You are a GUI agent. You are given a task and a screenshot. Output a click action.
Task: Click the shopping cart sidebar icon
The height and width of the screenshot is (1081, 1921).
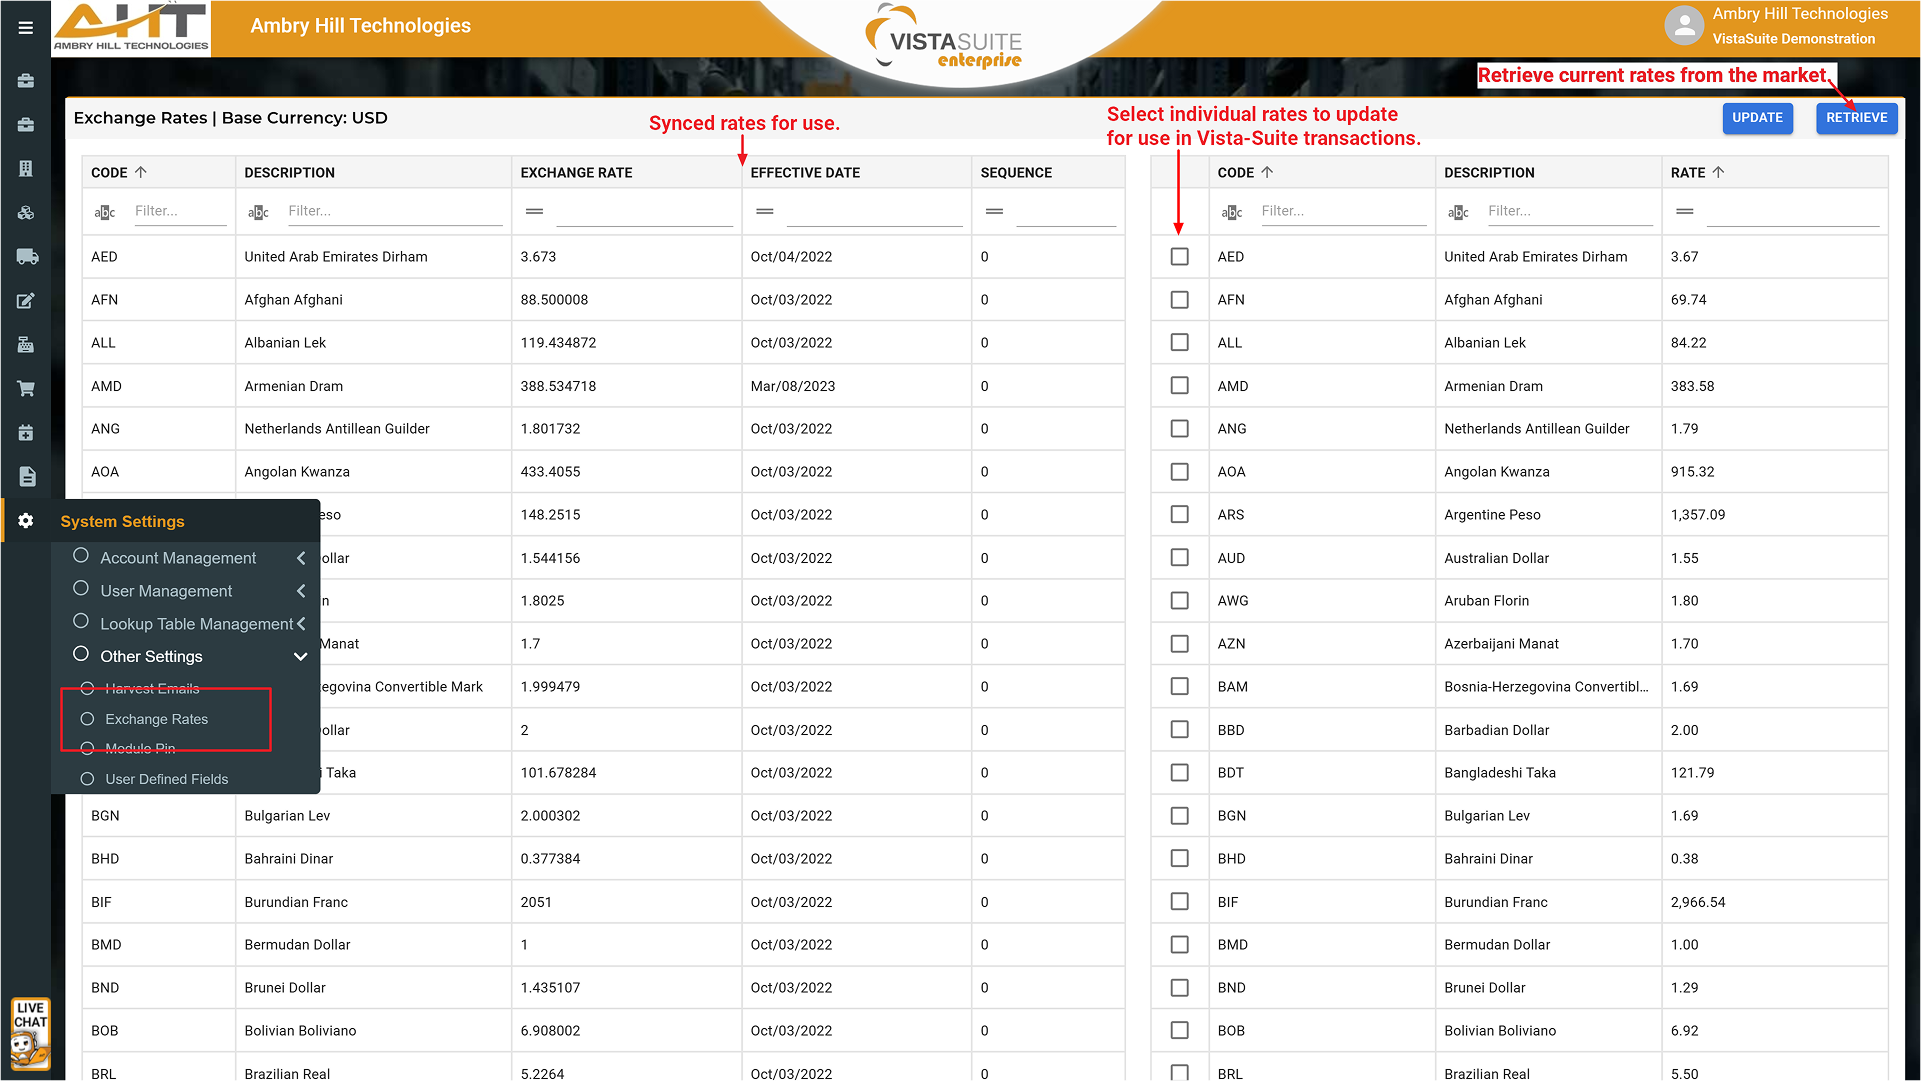point(26,389)
